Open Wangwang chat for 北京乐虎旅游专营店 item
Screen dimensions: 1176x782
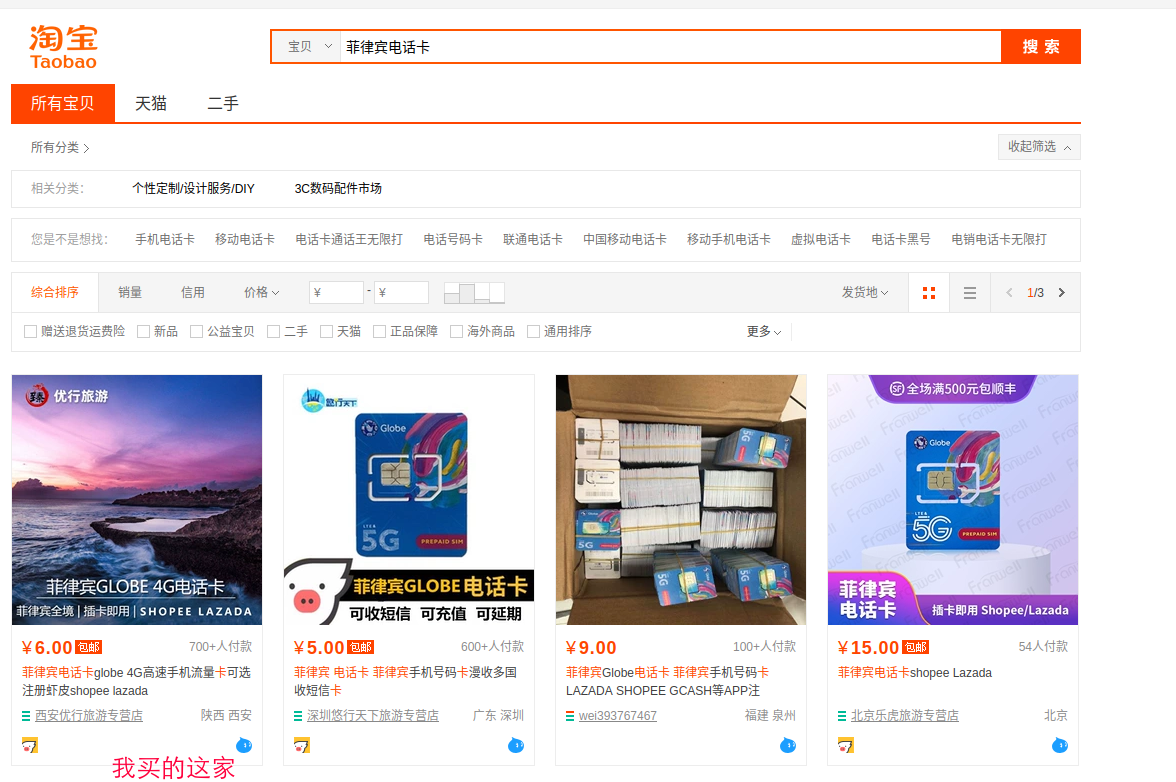click(1060, 745)
